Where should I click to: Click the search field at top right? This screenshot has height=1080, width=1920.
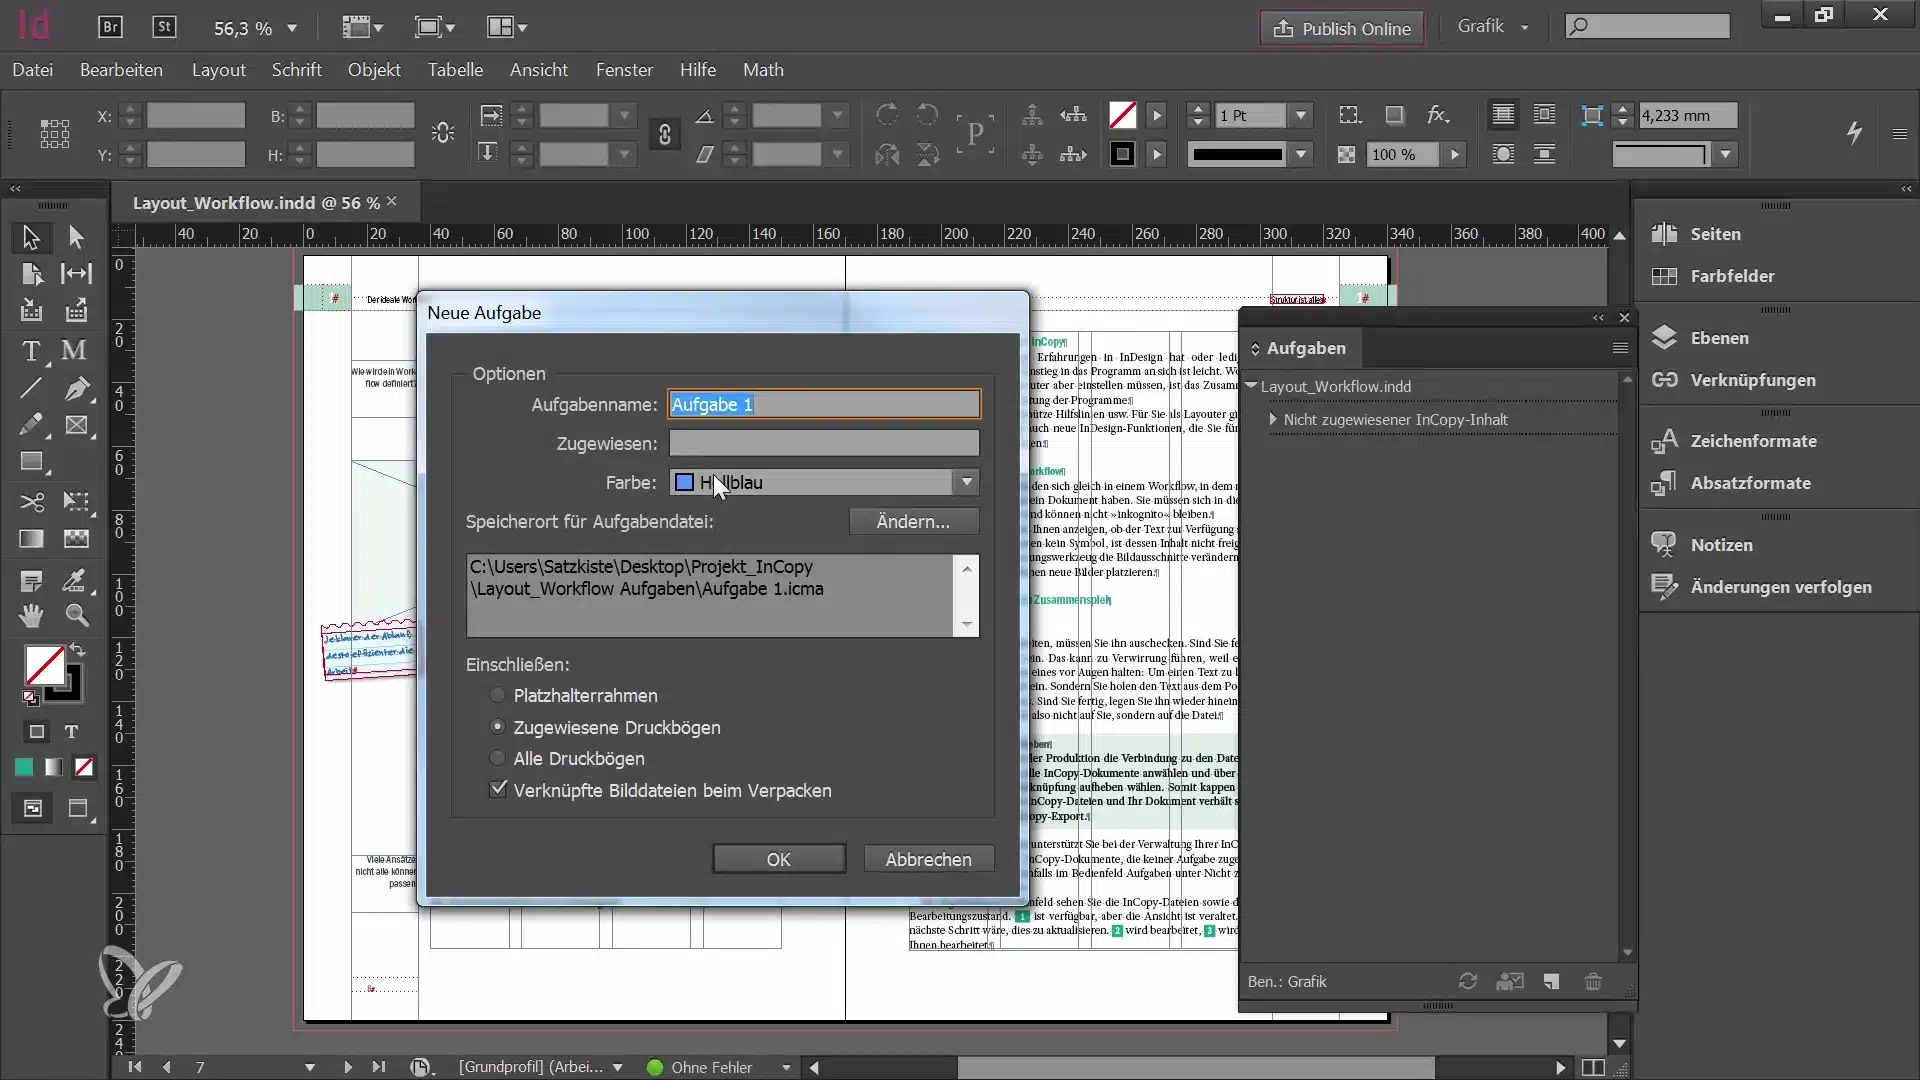1647,26
